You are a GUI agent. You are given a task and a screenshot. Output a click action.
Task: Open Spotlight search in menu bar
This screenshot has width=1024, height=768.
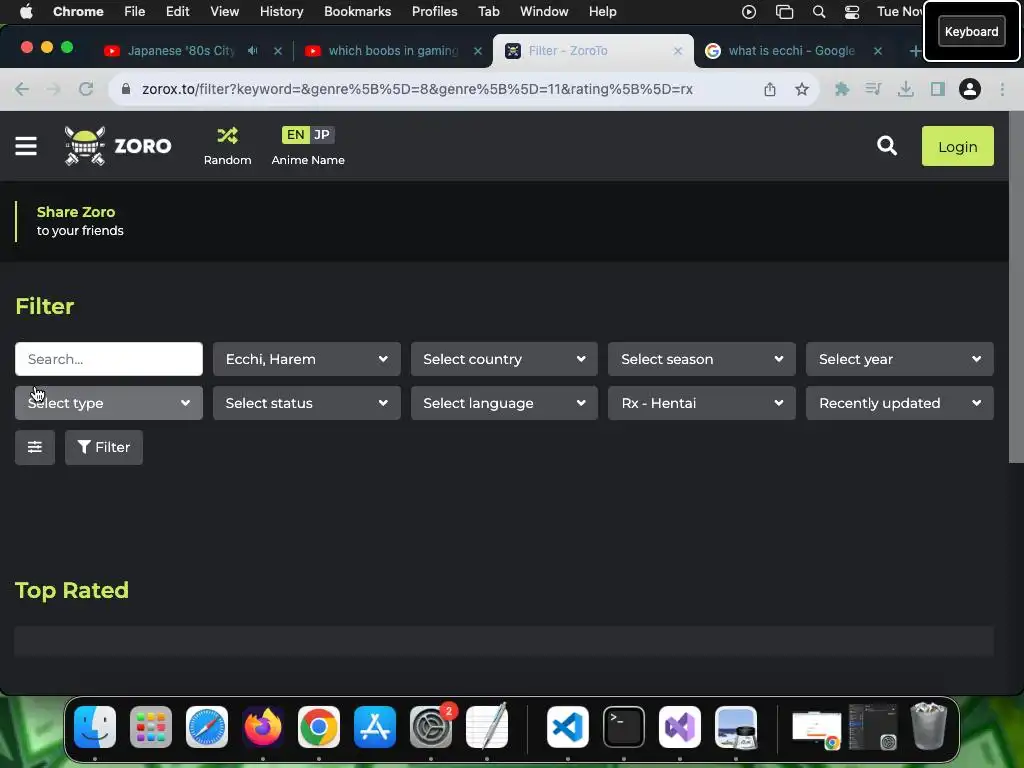point(818,12)
